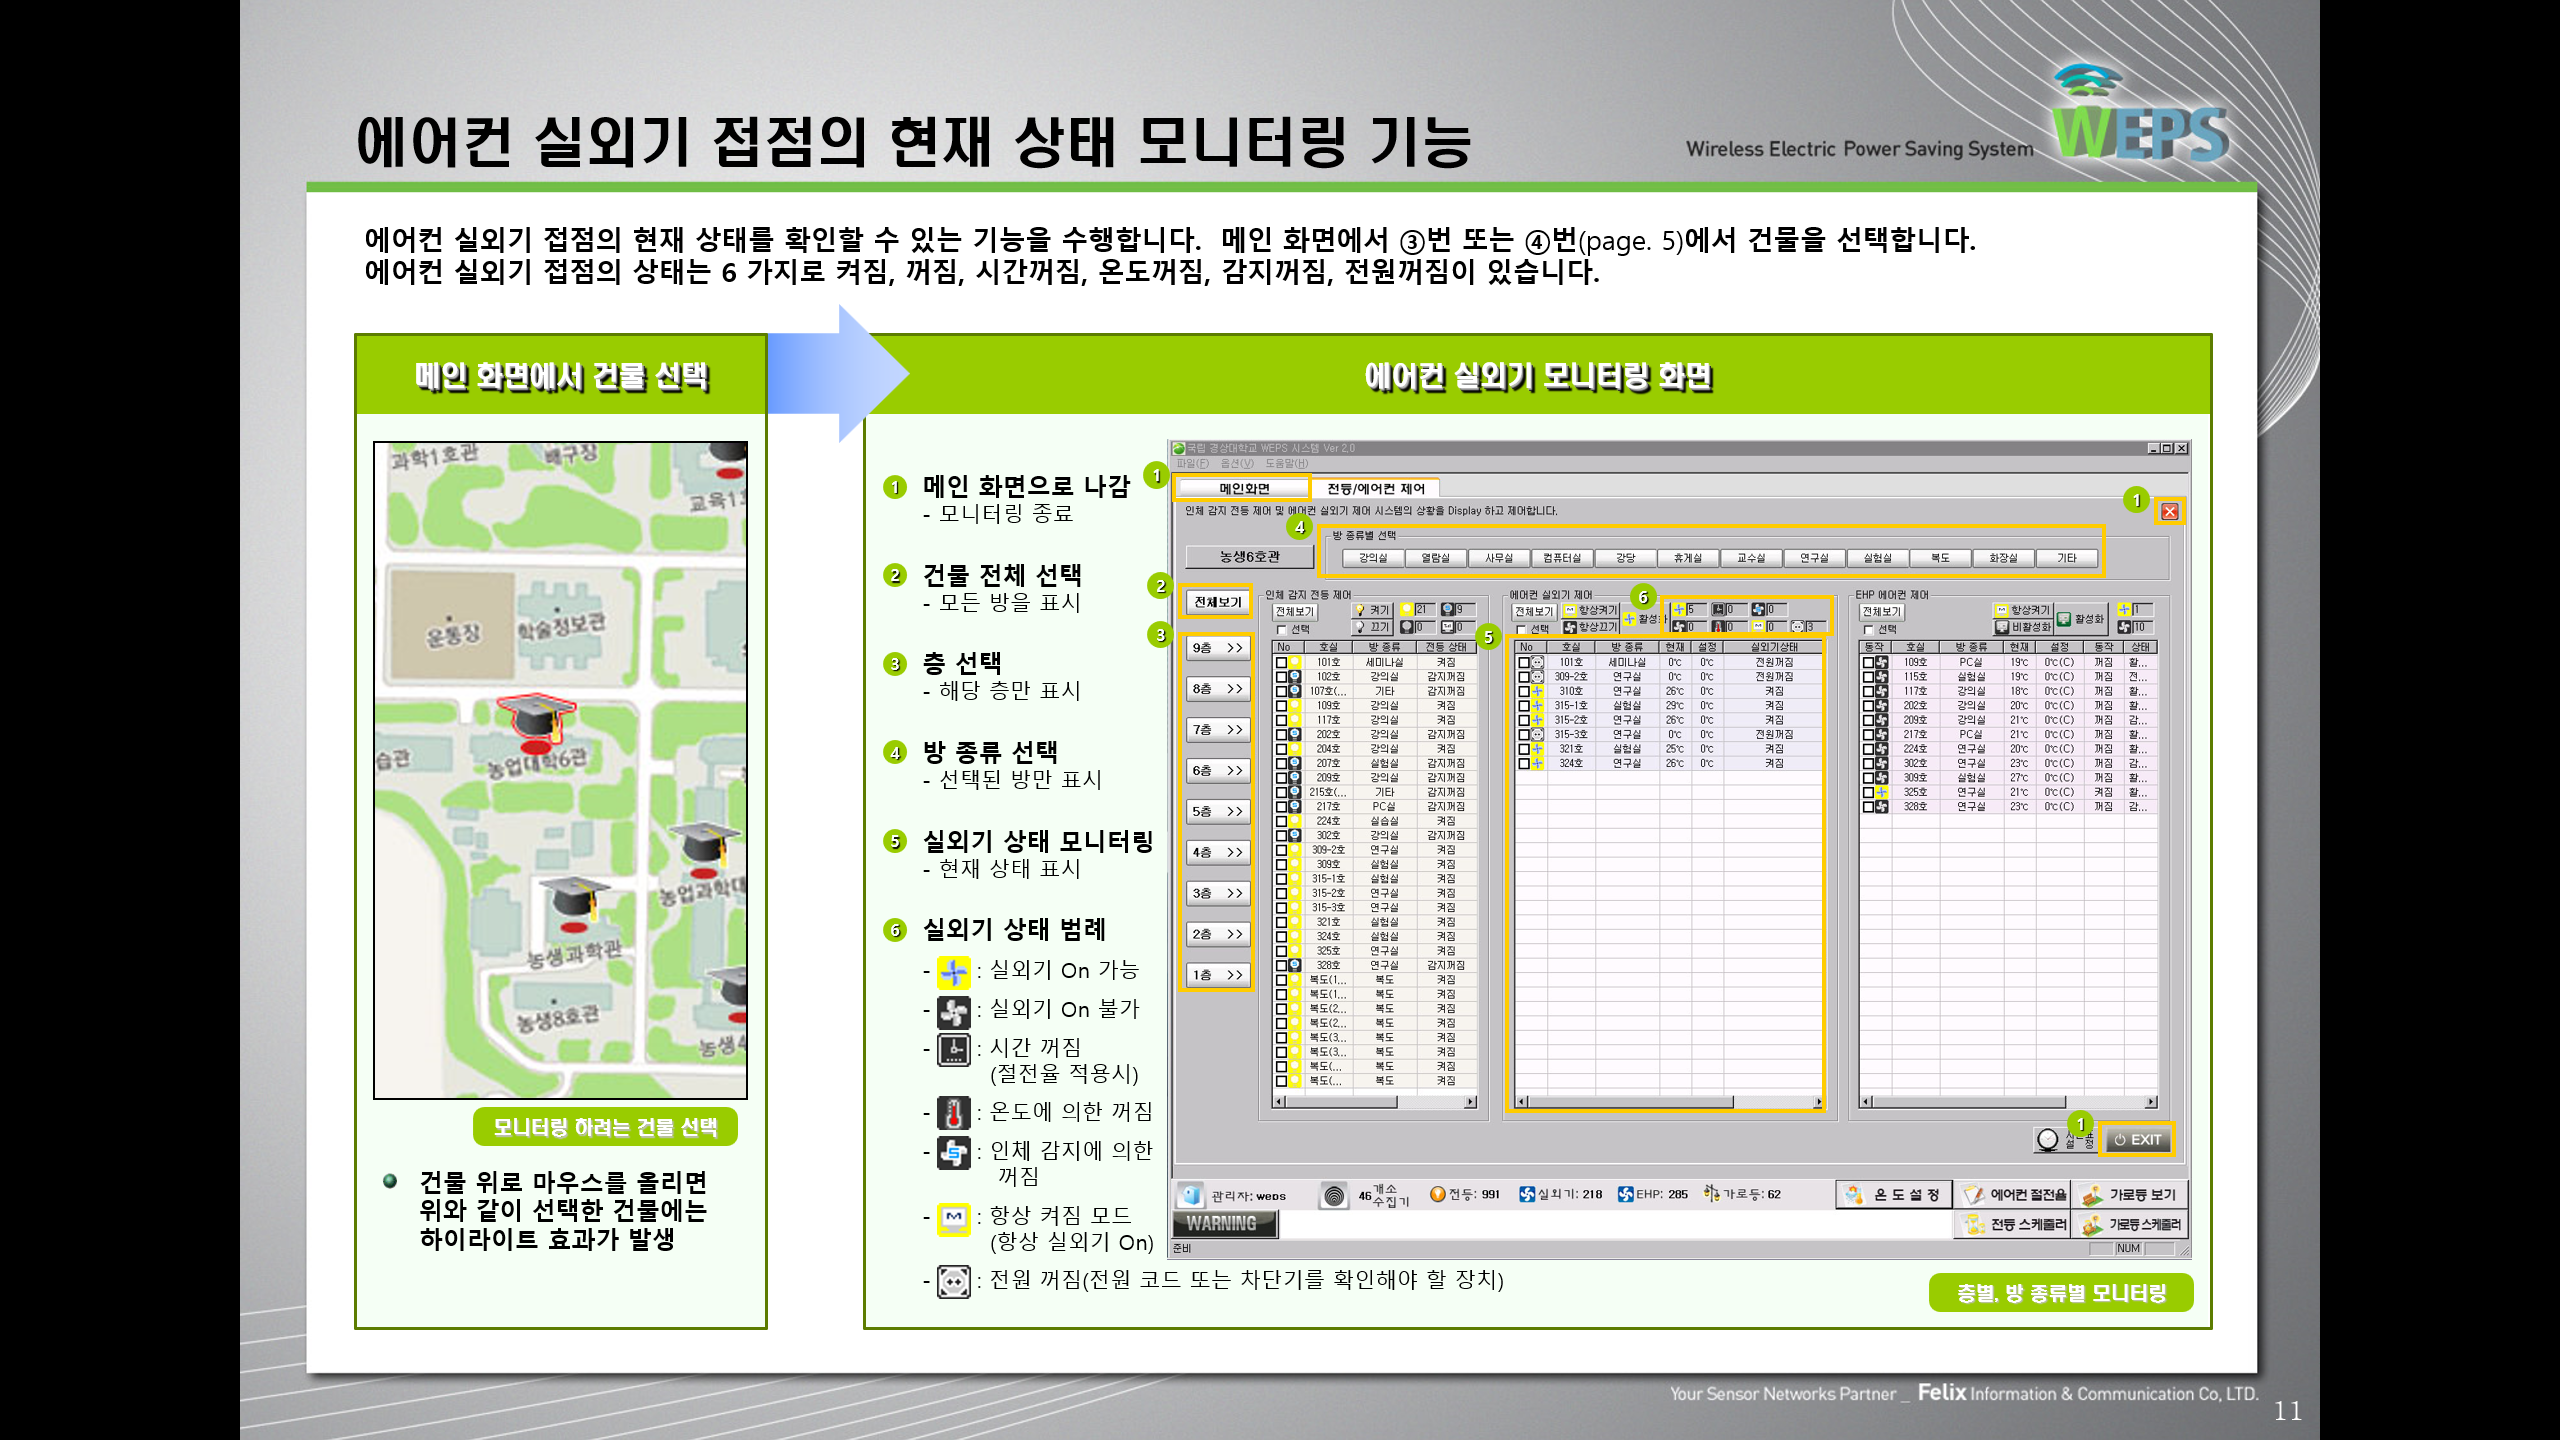Click the 실외기 fan count icon in the status bar
This screenshot has height=1440, width=2560.
pos(1527,1193)
